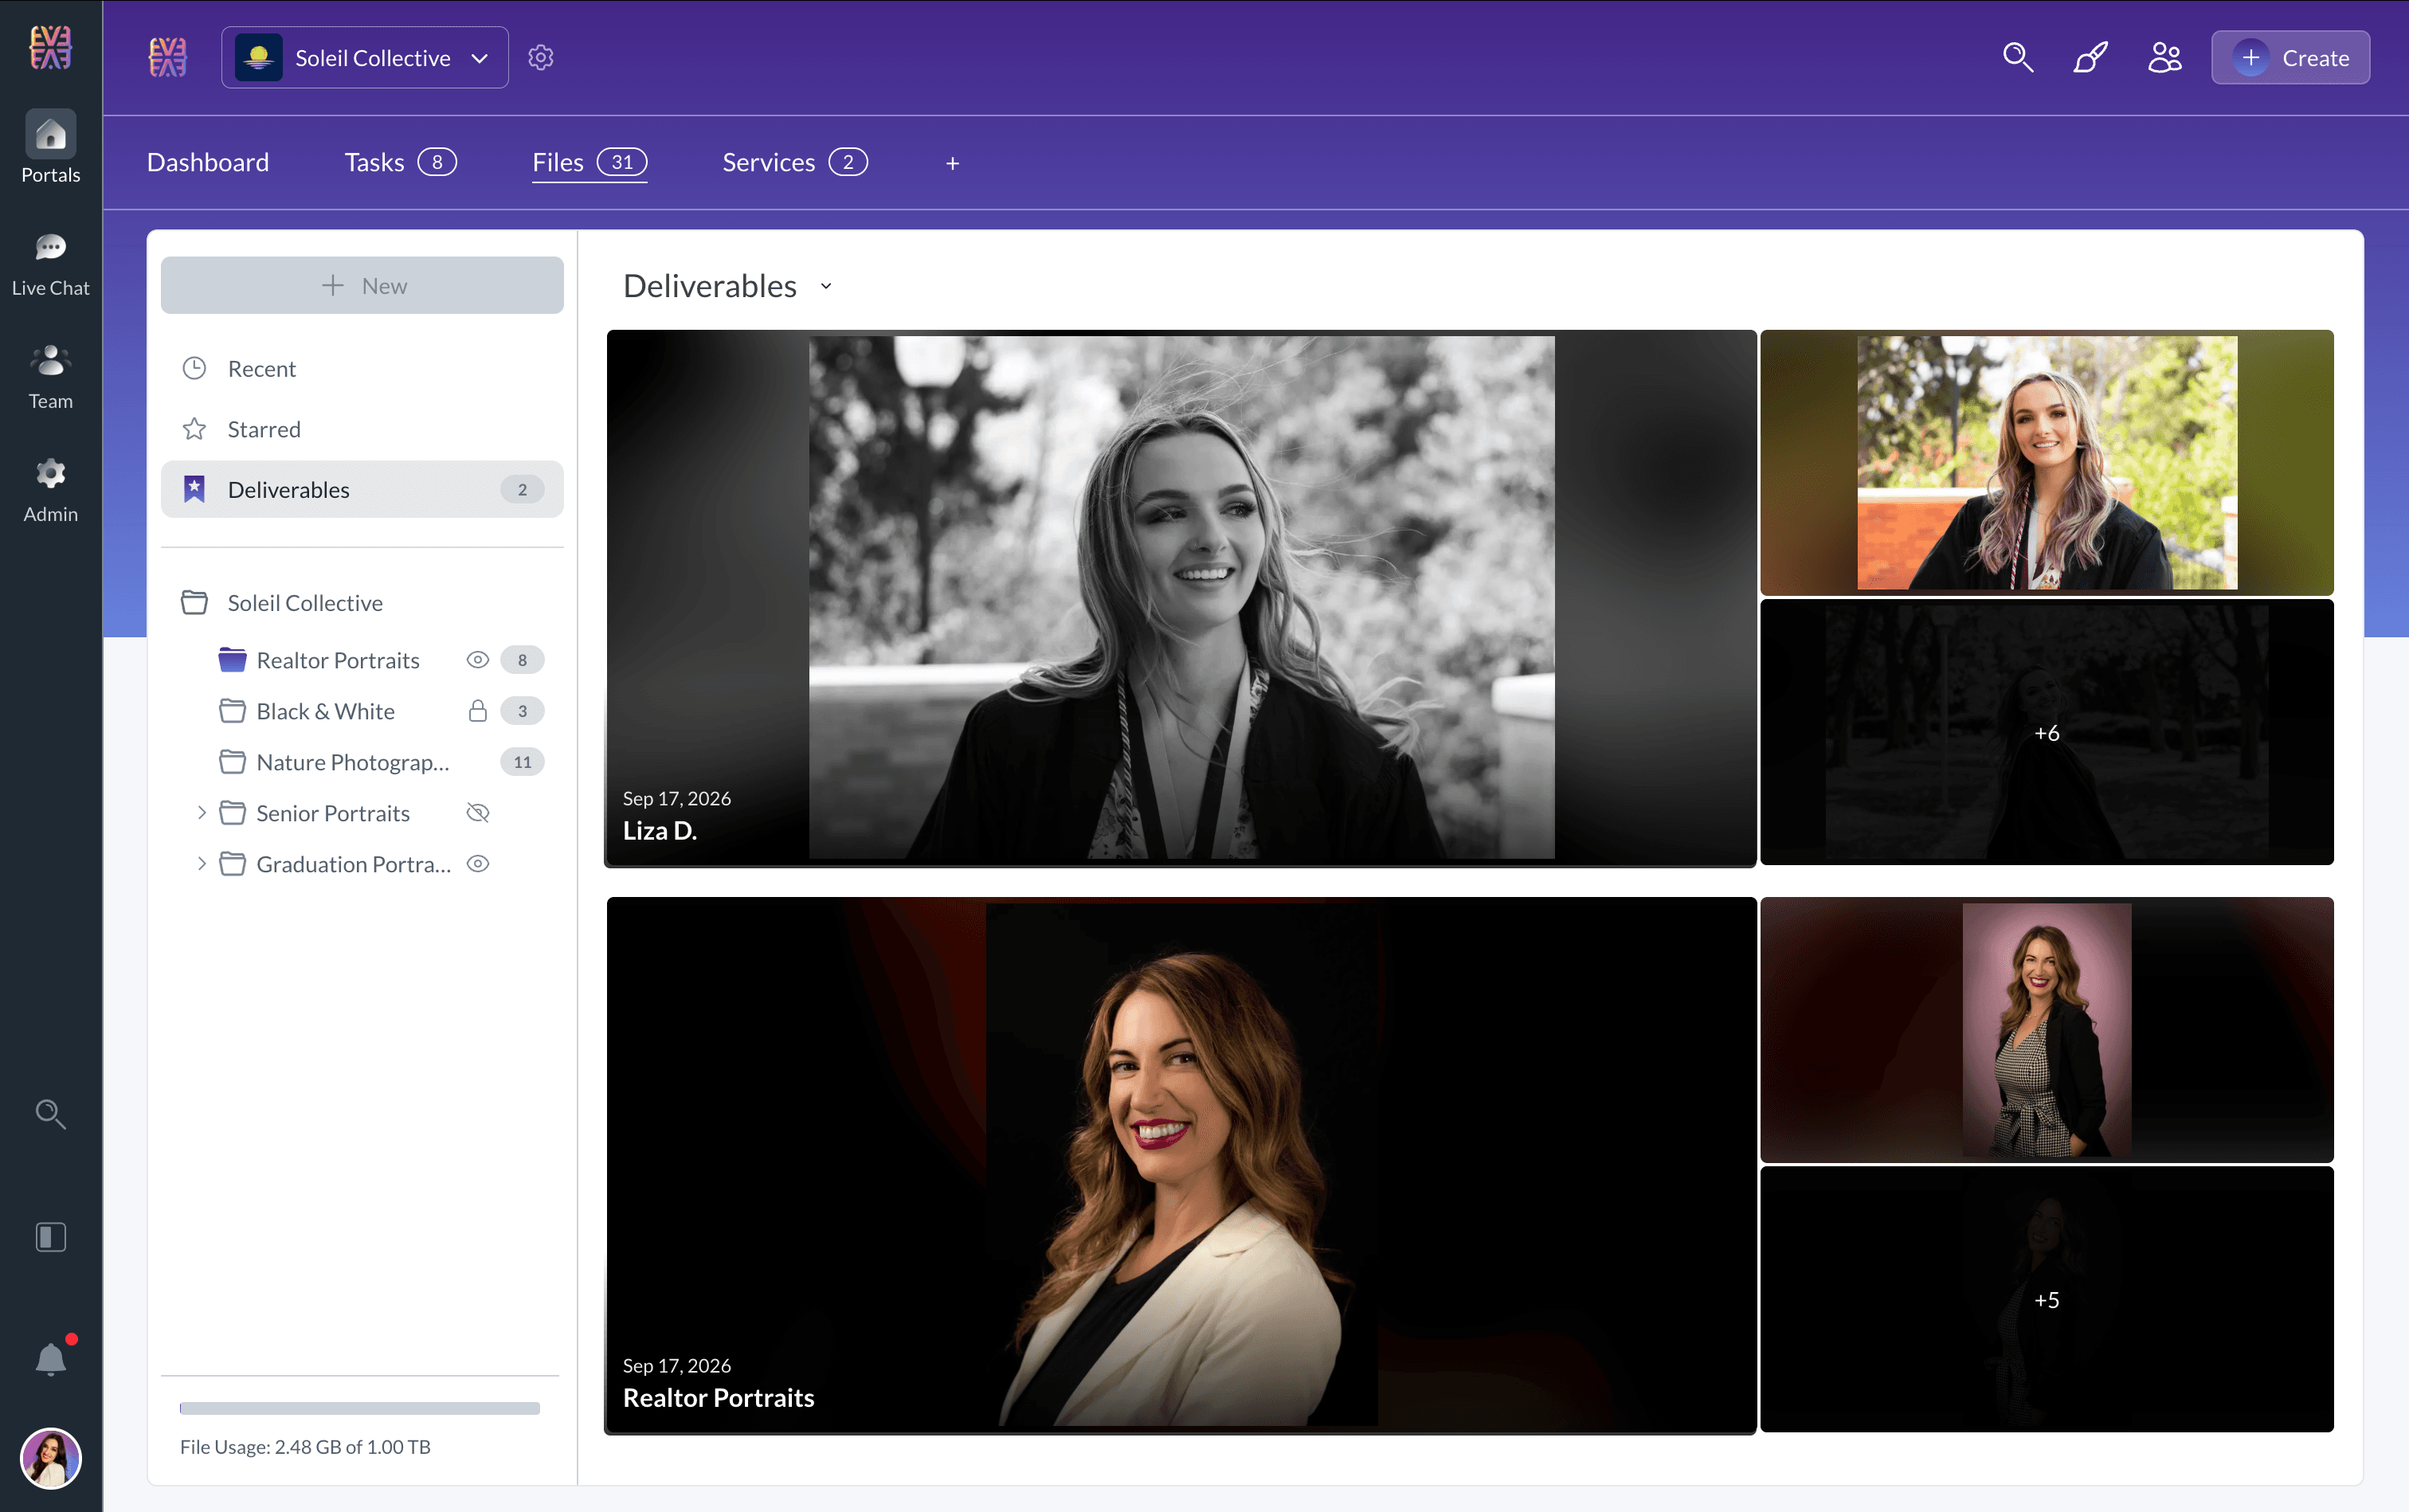Open the pink backdrop portrait thumbnail
2409x1512 pixels.
pyautogui.click(x=2047, y=1029)
